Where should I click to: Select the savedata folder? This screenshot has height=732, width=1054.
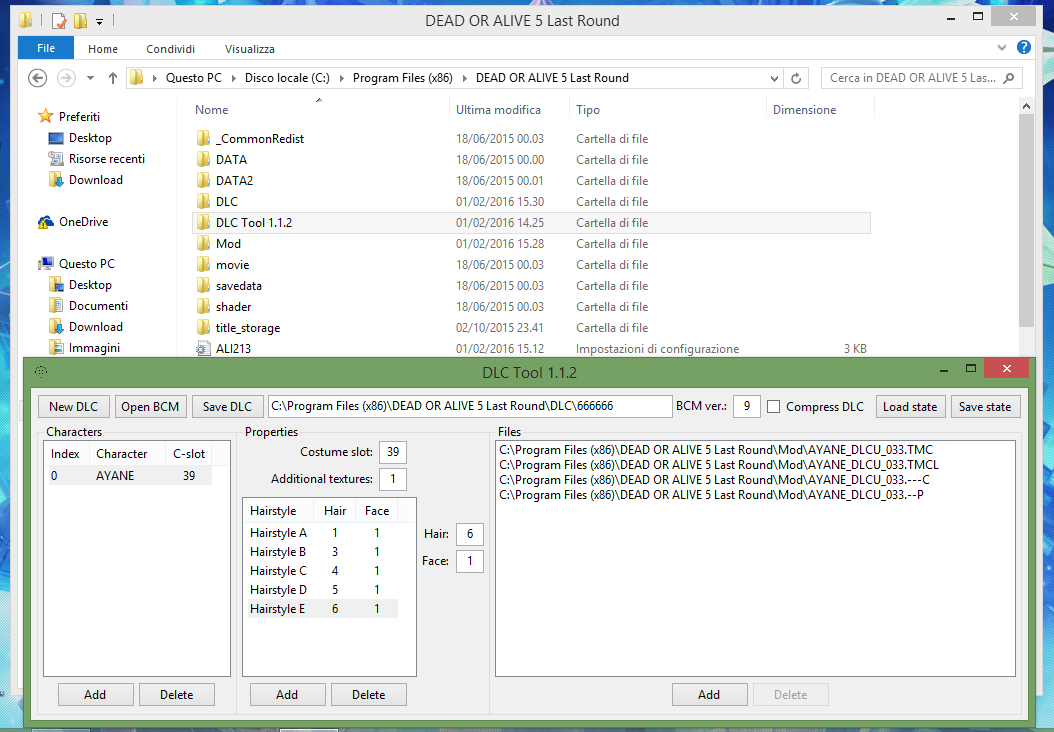point(239,286)
